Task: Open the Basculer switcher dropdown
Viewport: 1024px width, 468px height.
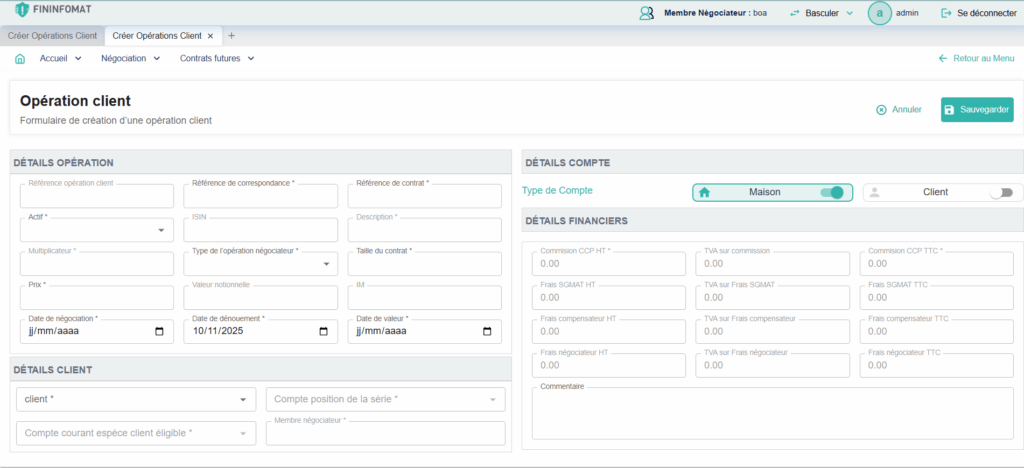Action: 821,13
